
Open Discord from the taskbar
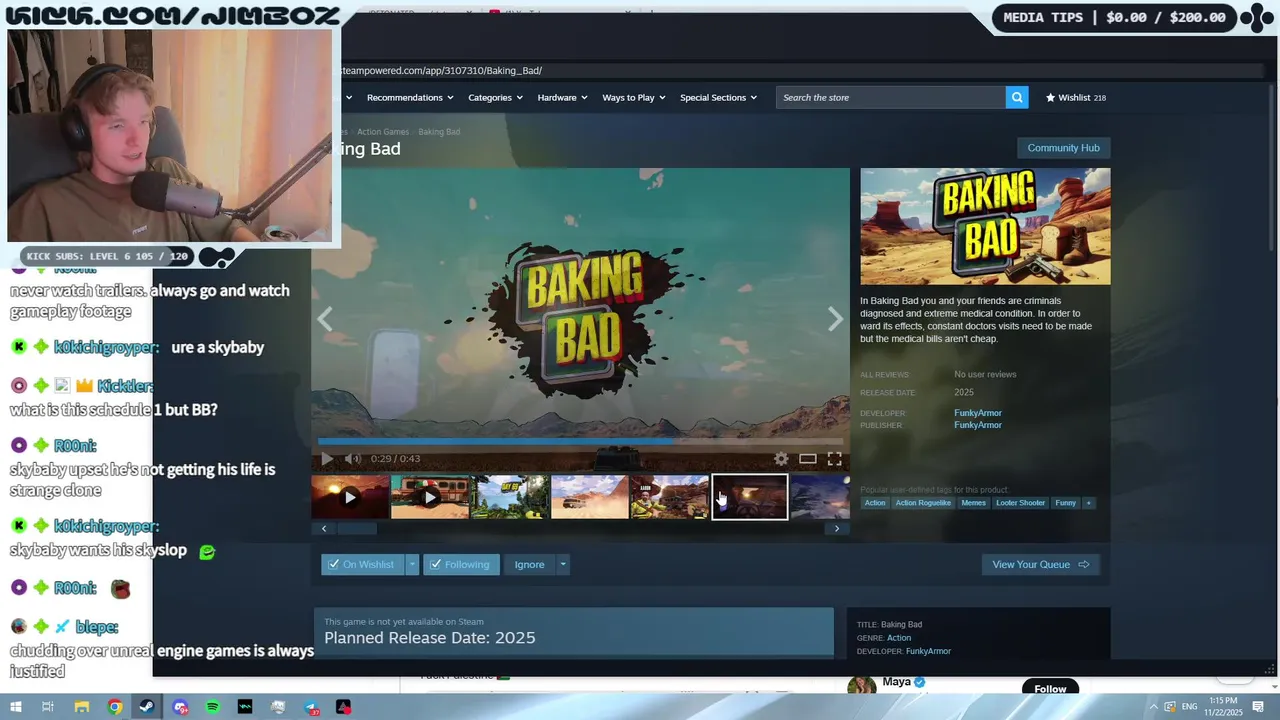pos(180,707)
